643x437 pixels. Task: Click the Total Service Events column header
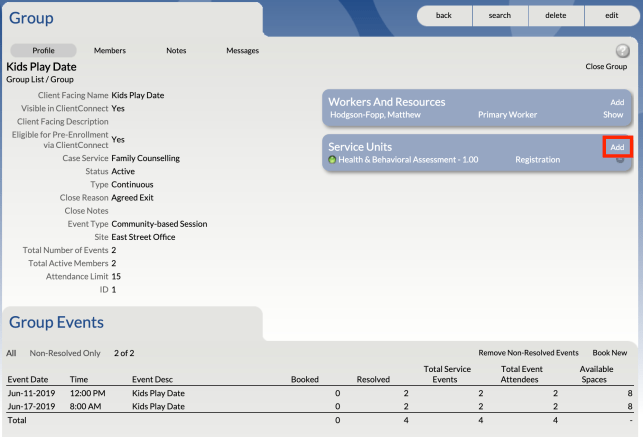tap(447, 374)
